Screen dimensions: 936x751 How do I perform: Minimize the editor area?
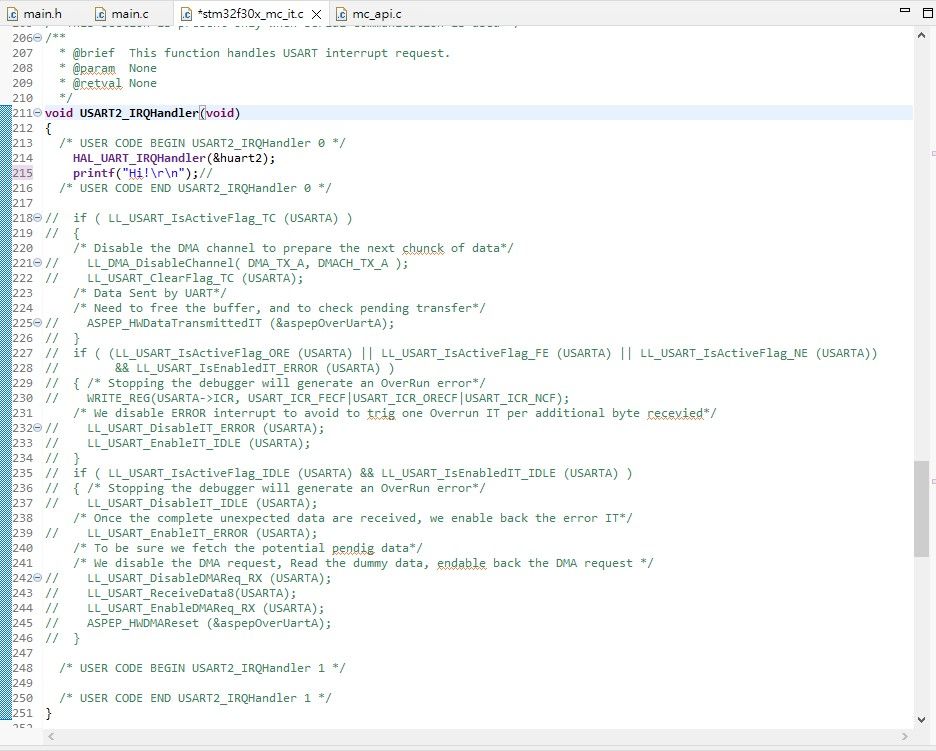(904, 11)
